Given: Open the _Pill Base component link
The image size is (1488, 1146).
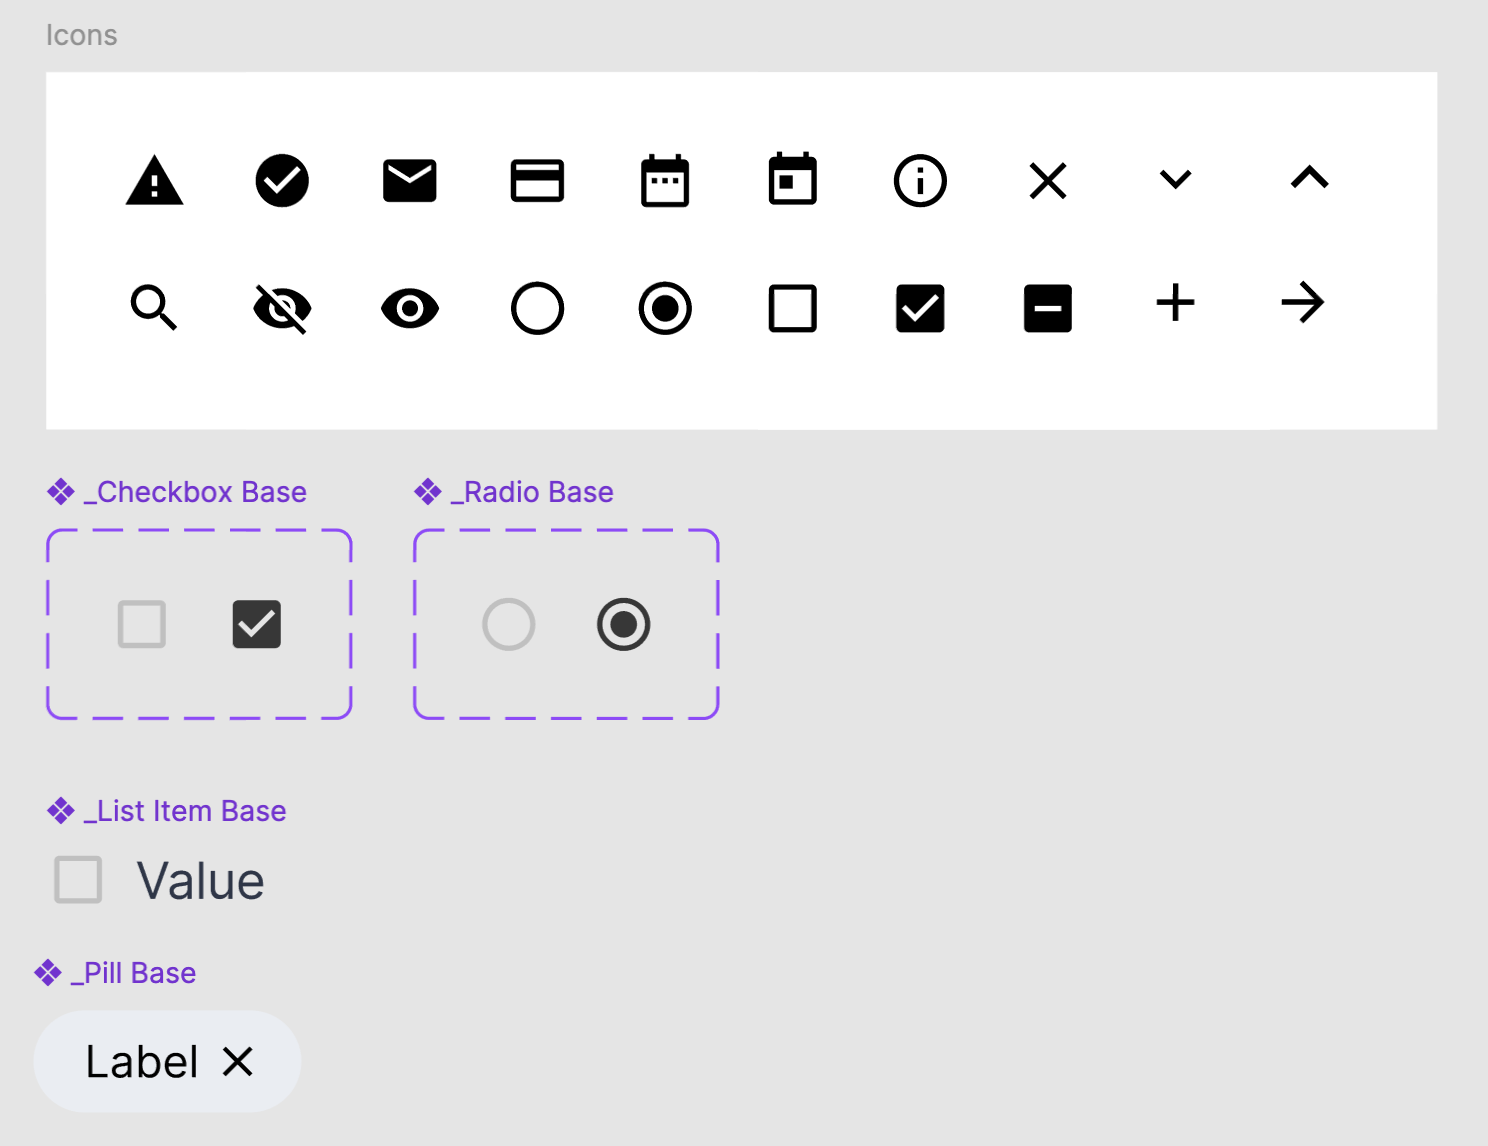Looking at the screenshot, I should (x=133, y=971).
